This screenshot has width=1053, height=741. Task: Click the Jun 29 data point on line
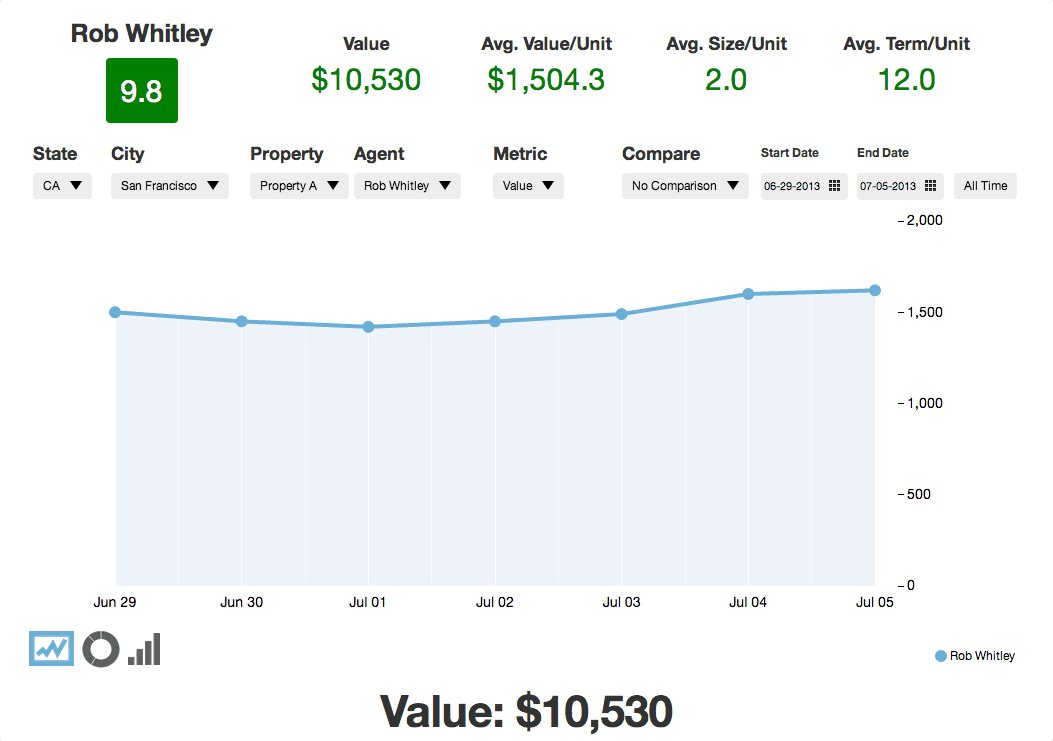click(x=115, y=312)
